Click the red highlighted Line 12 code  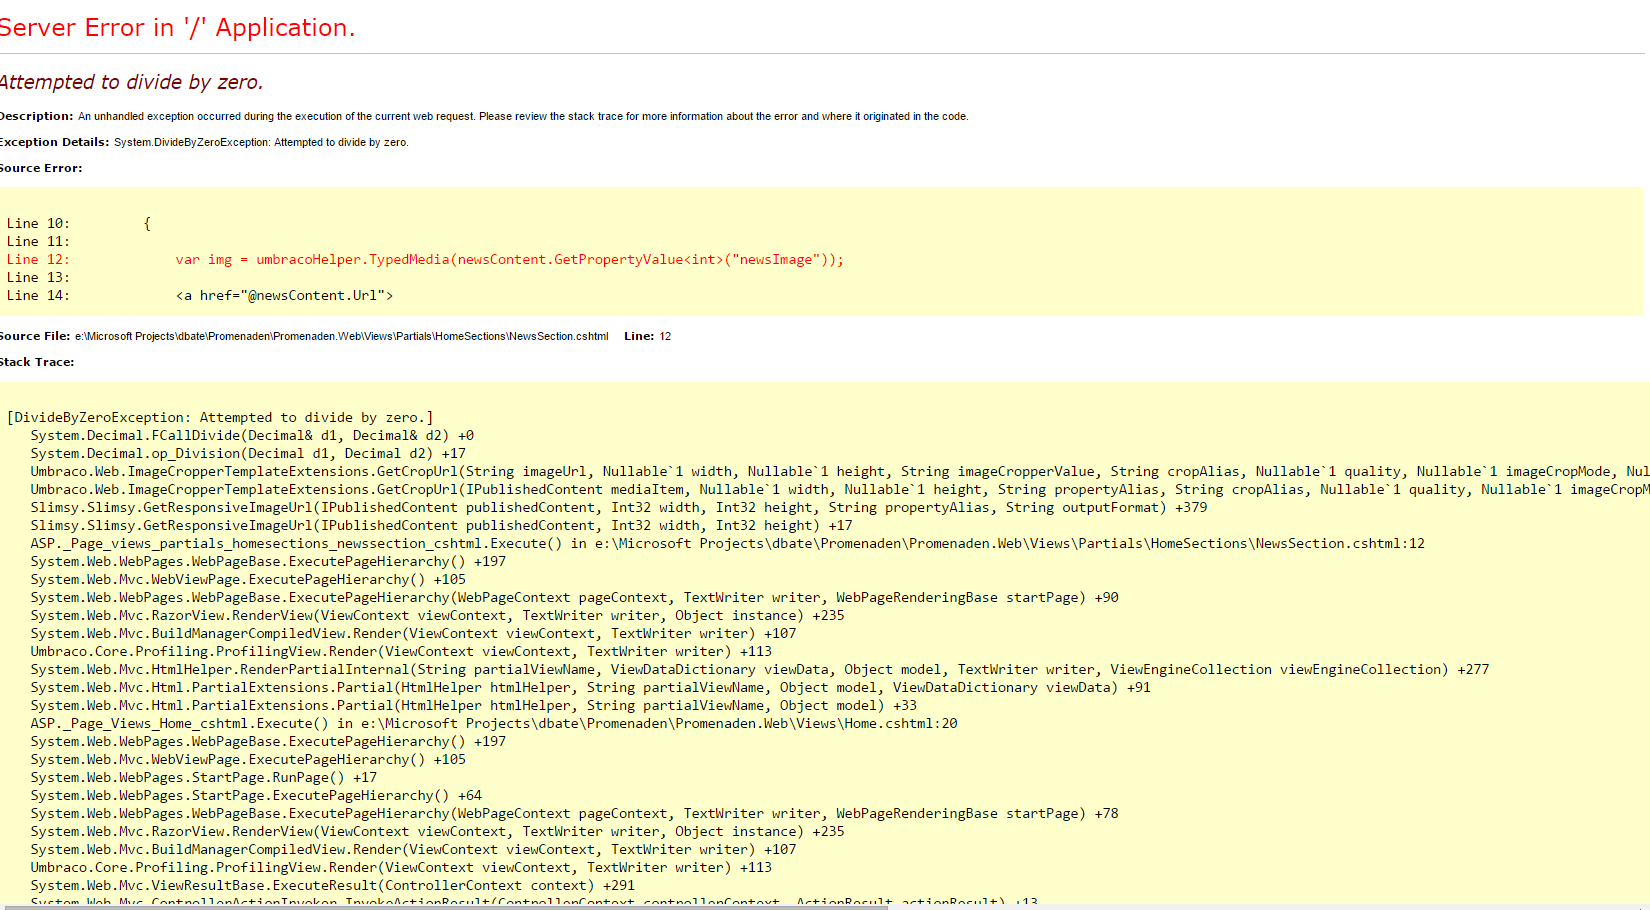click(509, 260)
